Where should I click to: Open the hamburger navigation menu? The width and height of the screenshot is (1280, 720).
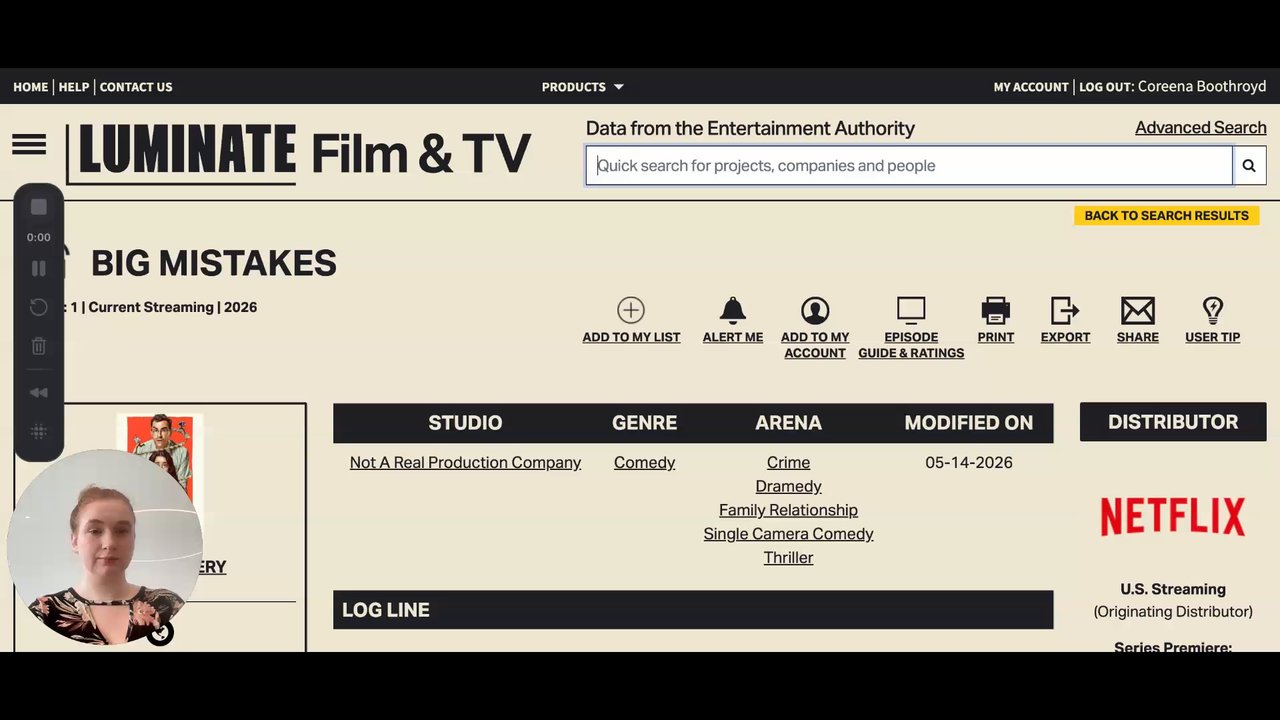(x=29, y=145)
